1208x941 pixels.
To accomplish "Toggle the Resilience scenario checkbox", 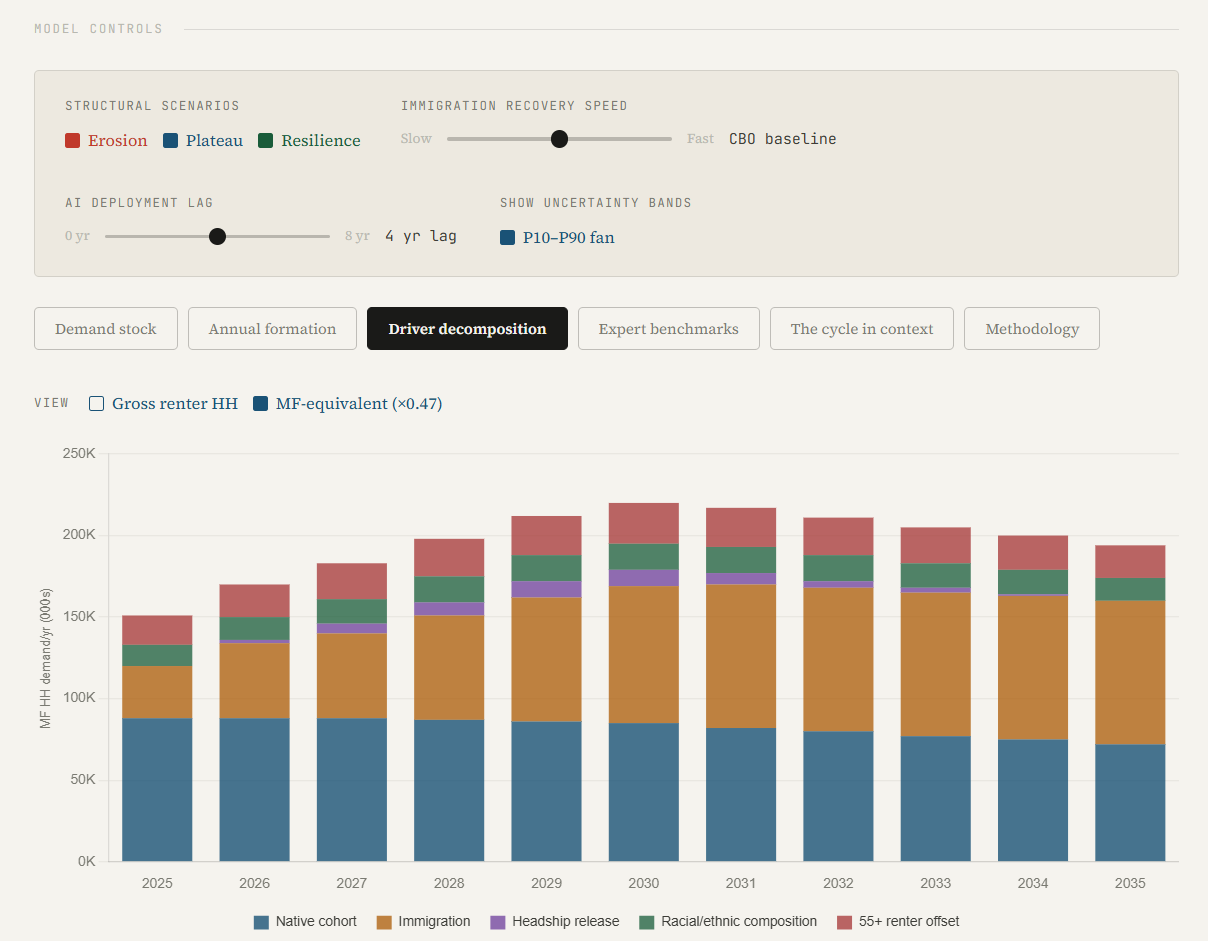I will (266, 141).
